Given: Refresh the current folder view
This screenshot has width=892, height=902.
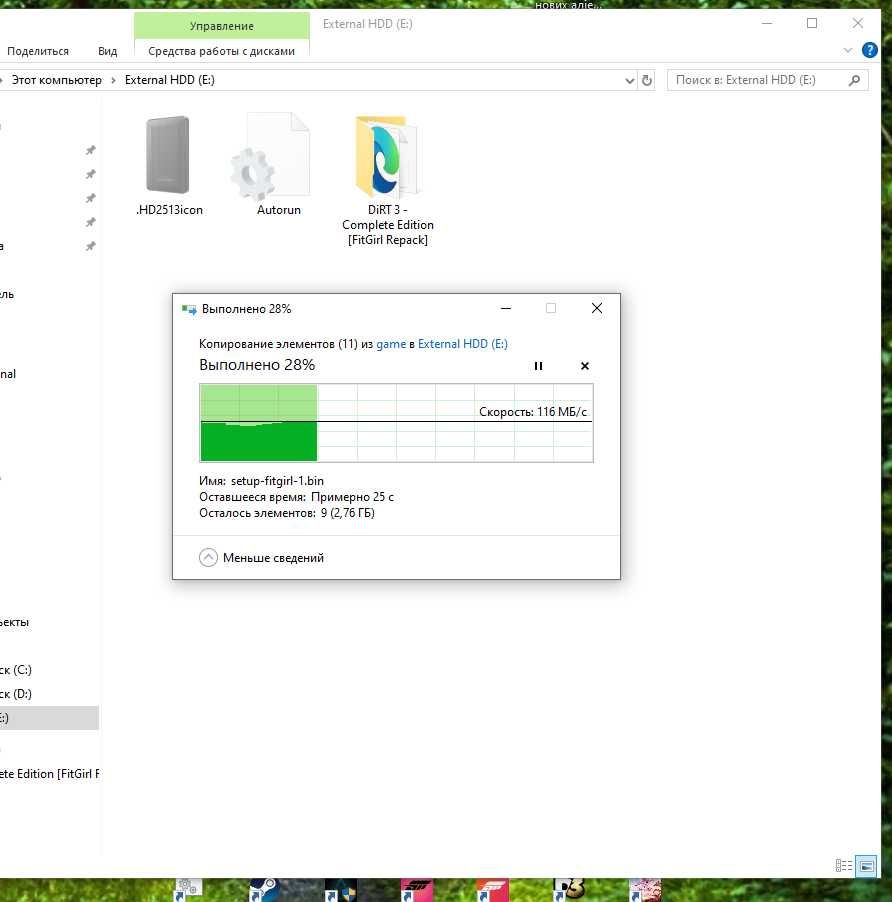Looking at the screenshot, I should click(x=647, y=81).
